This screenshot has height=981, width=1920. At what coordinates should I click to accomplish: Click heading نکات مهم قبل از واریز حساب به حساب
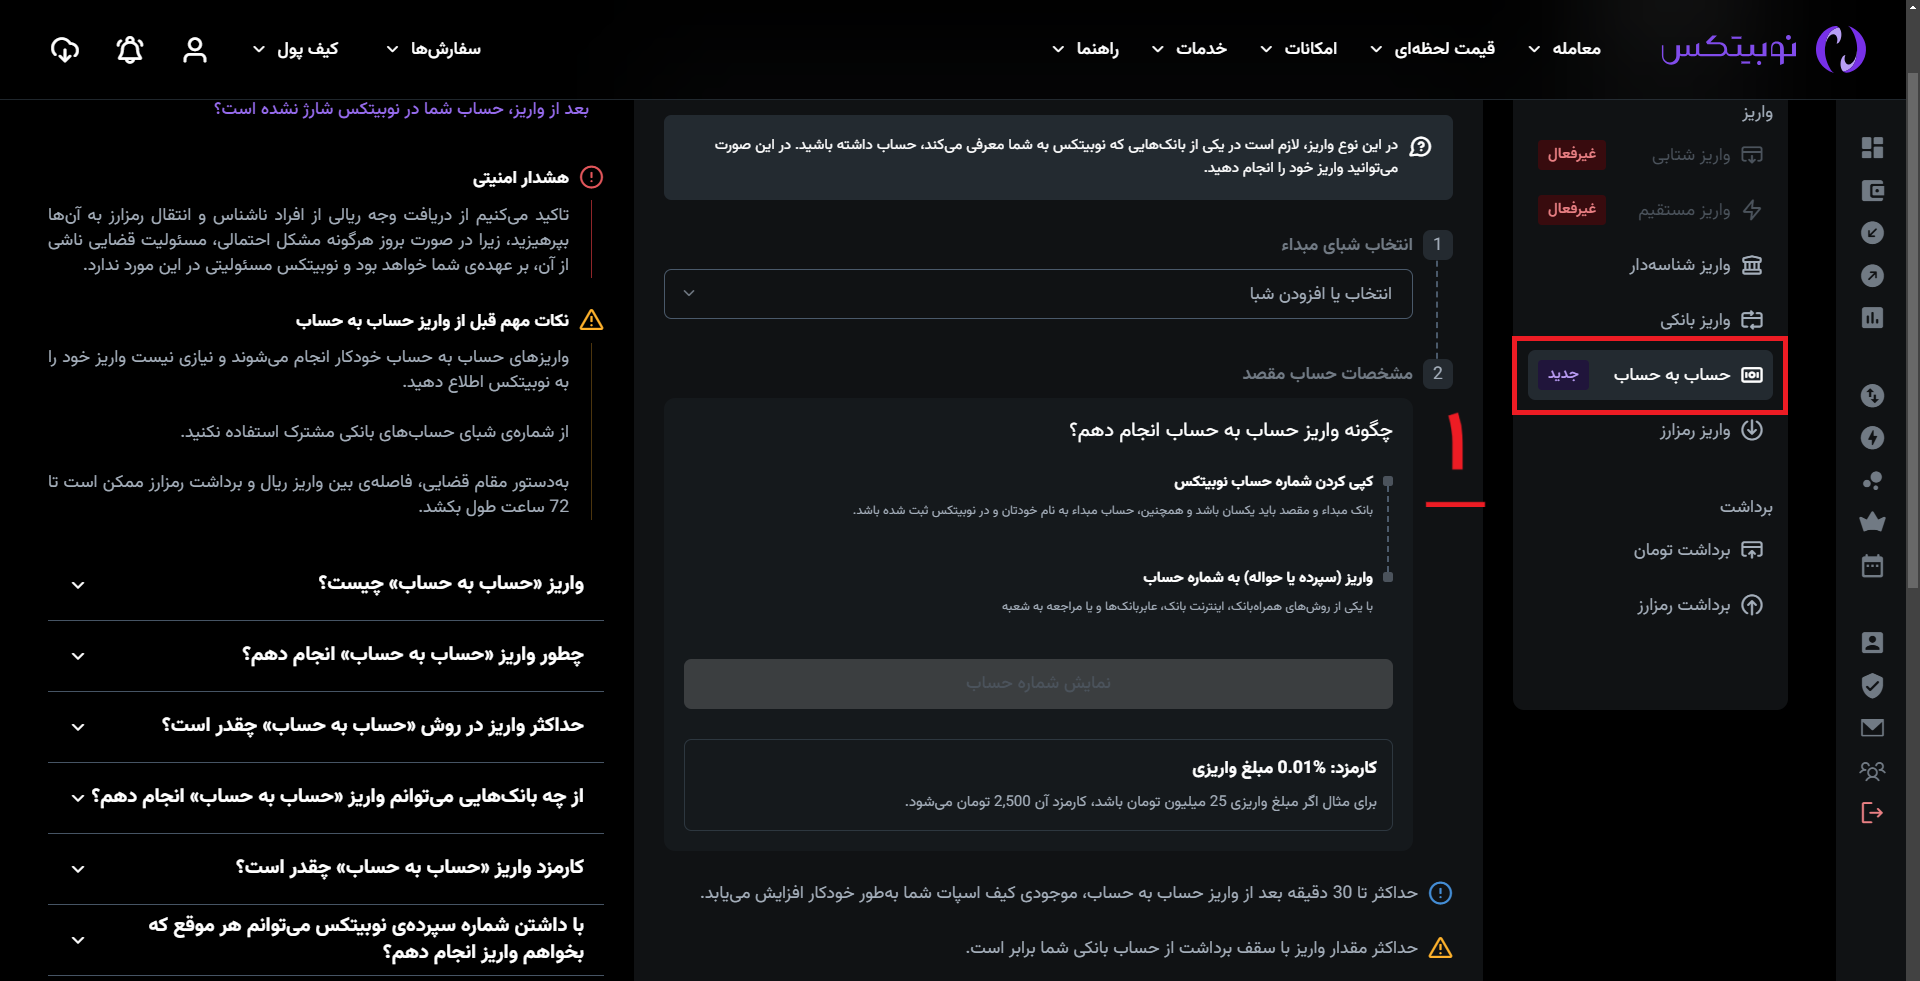click(432, 321)
